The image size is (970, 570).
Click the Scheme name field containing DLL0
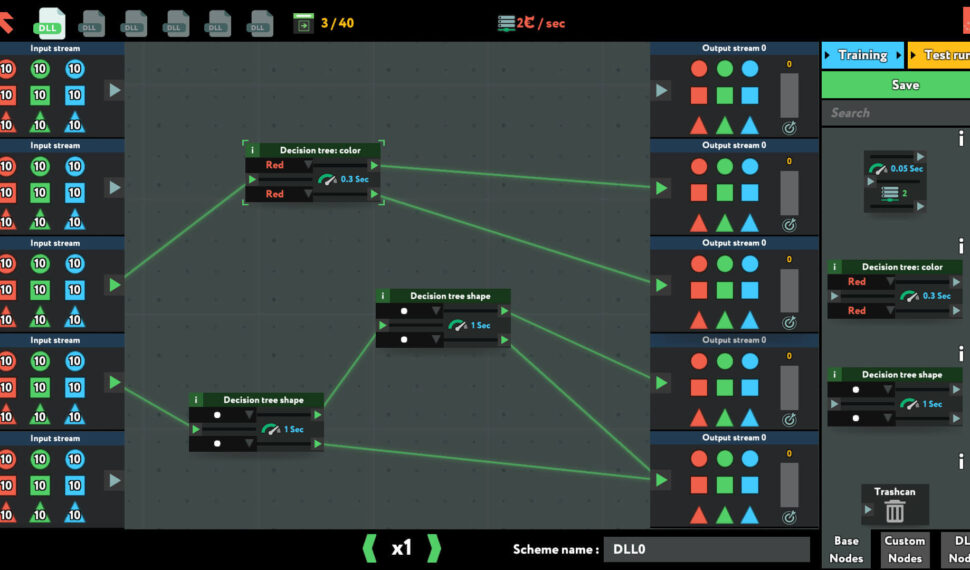706,549
